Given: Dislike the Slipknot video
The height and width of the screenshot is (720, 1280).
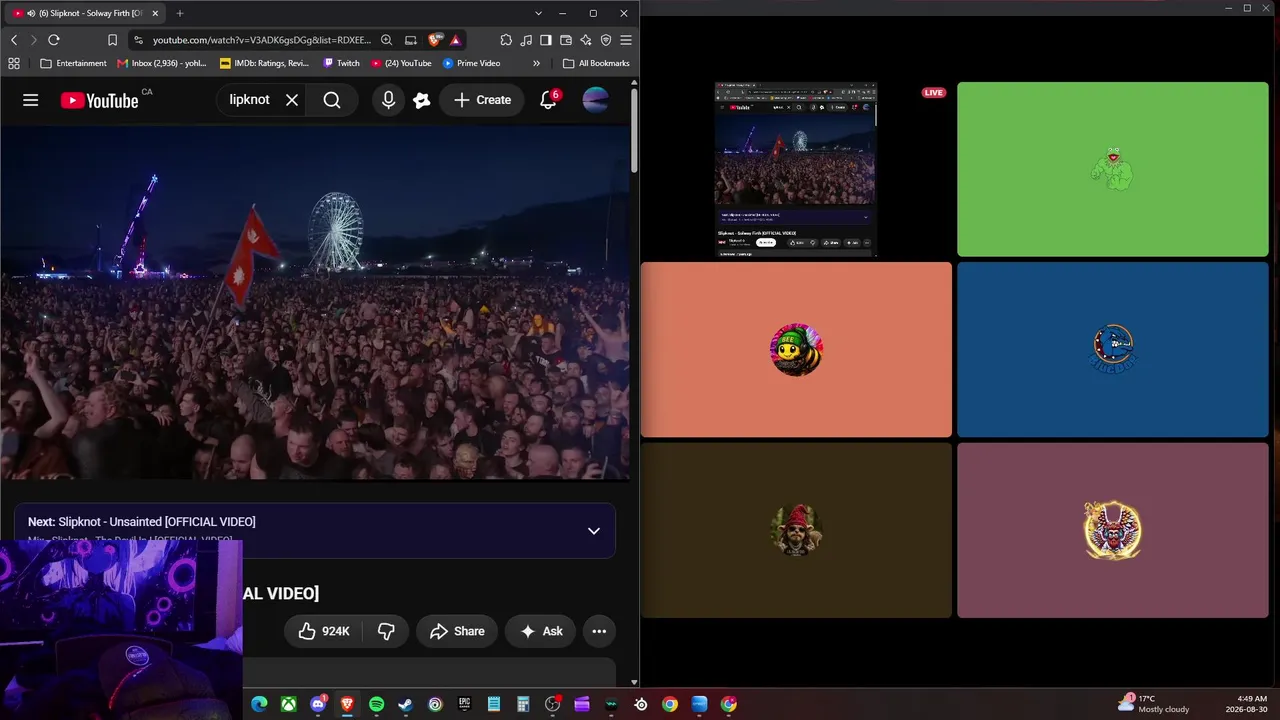Looking at the screenshot, I should click(386, 631).
